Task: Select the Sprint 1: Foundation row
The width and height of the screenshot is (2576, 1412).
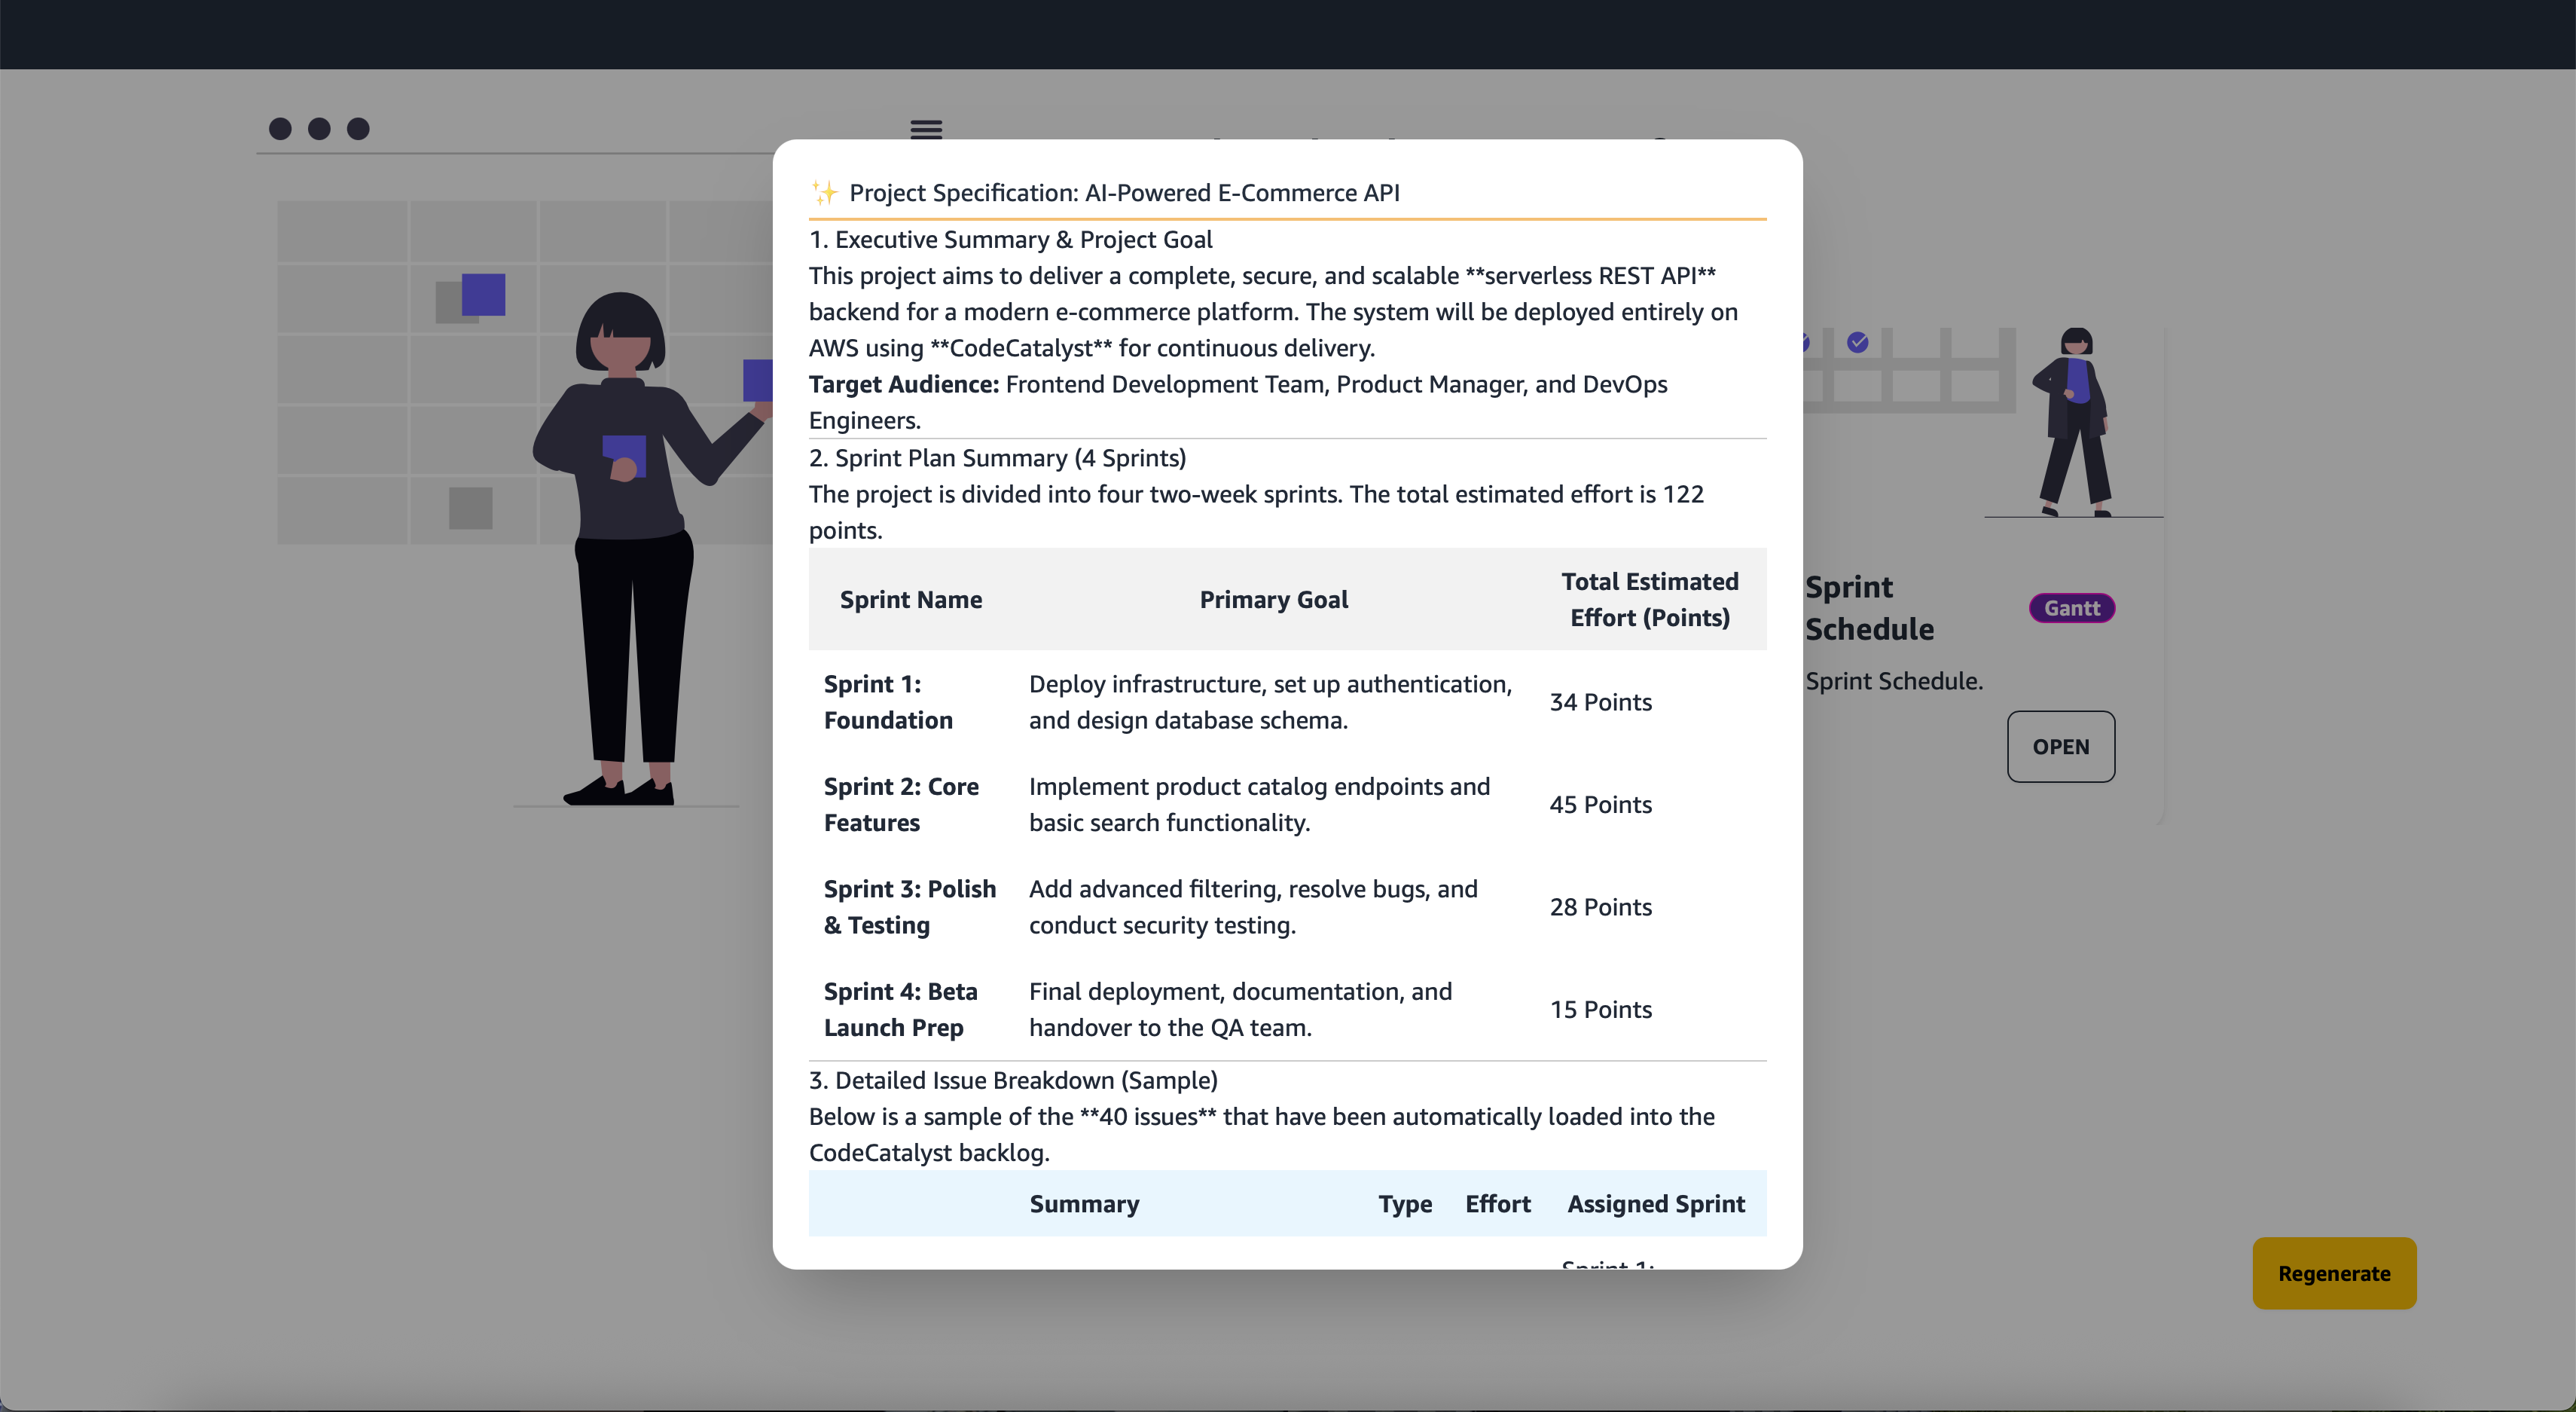Action: click(888, 702)
